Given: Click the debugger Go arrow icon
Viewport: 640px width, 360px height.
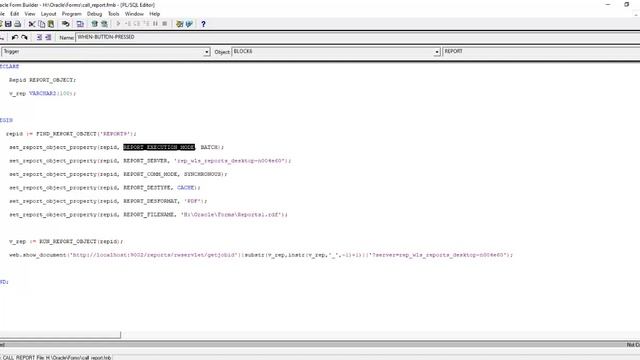Looking at the screenshot, I should coord(118,24).
